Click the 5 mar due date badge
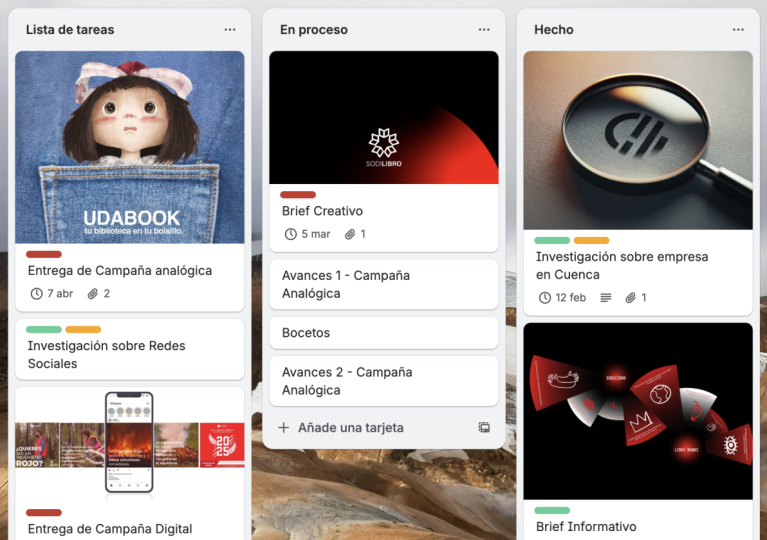 (307, 234)
